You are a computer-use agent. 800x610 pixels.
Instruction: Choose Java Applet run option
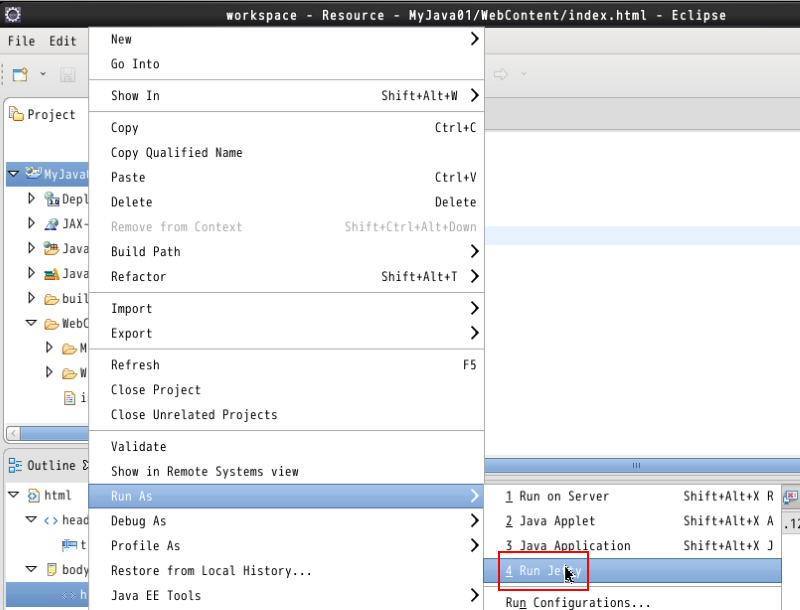pyautogui.click(x=633, y=521)
